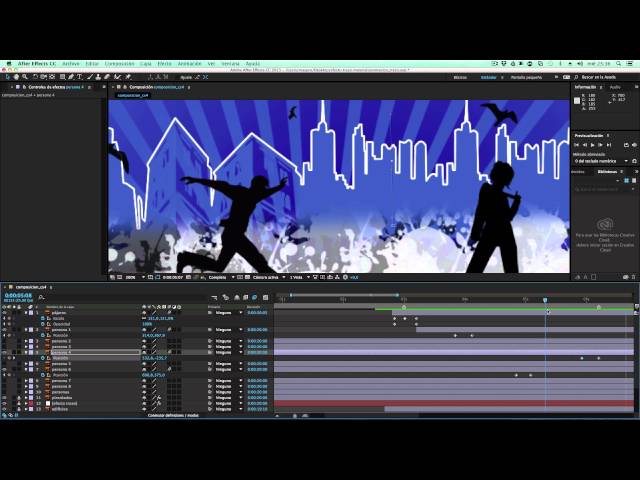Enable motion blur icon in timeline header
Screen dimensions: 640x480
pos(255,298)
